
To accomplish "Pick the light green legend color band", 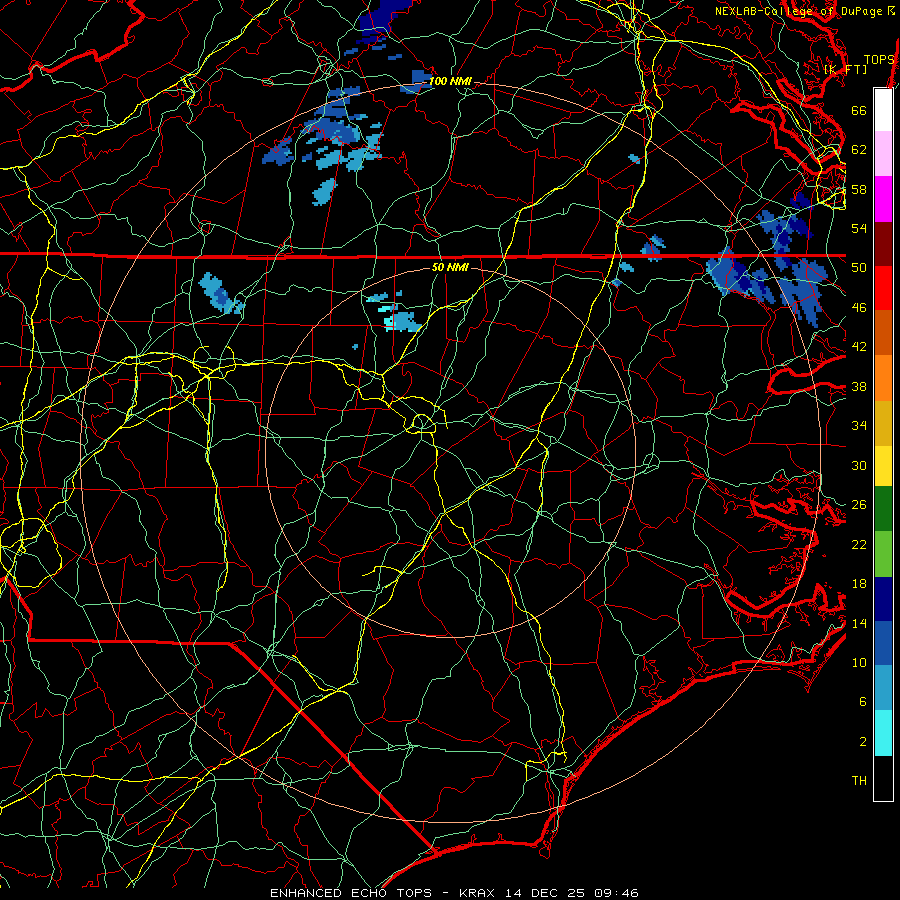I will (x=883, y=553).
